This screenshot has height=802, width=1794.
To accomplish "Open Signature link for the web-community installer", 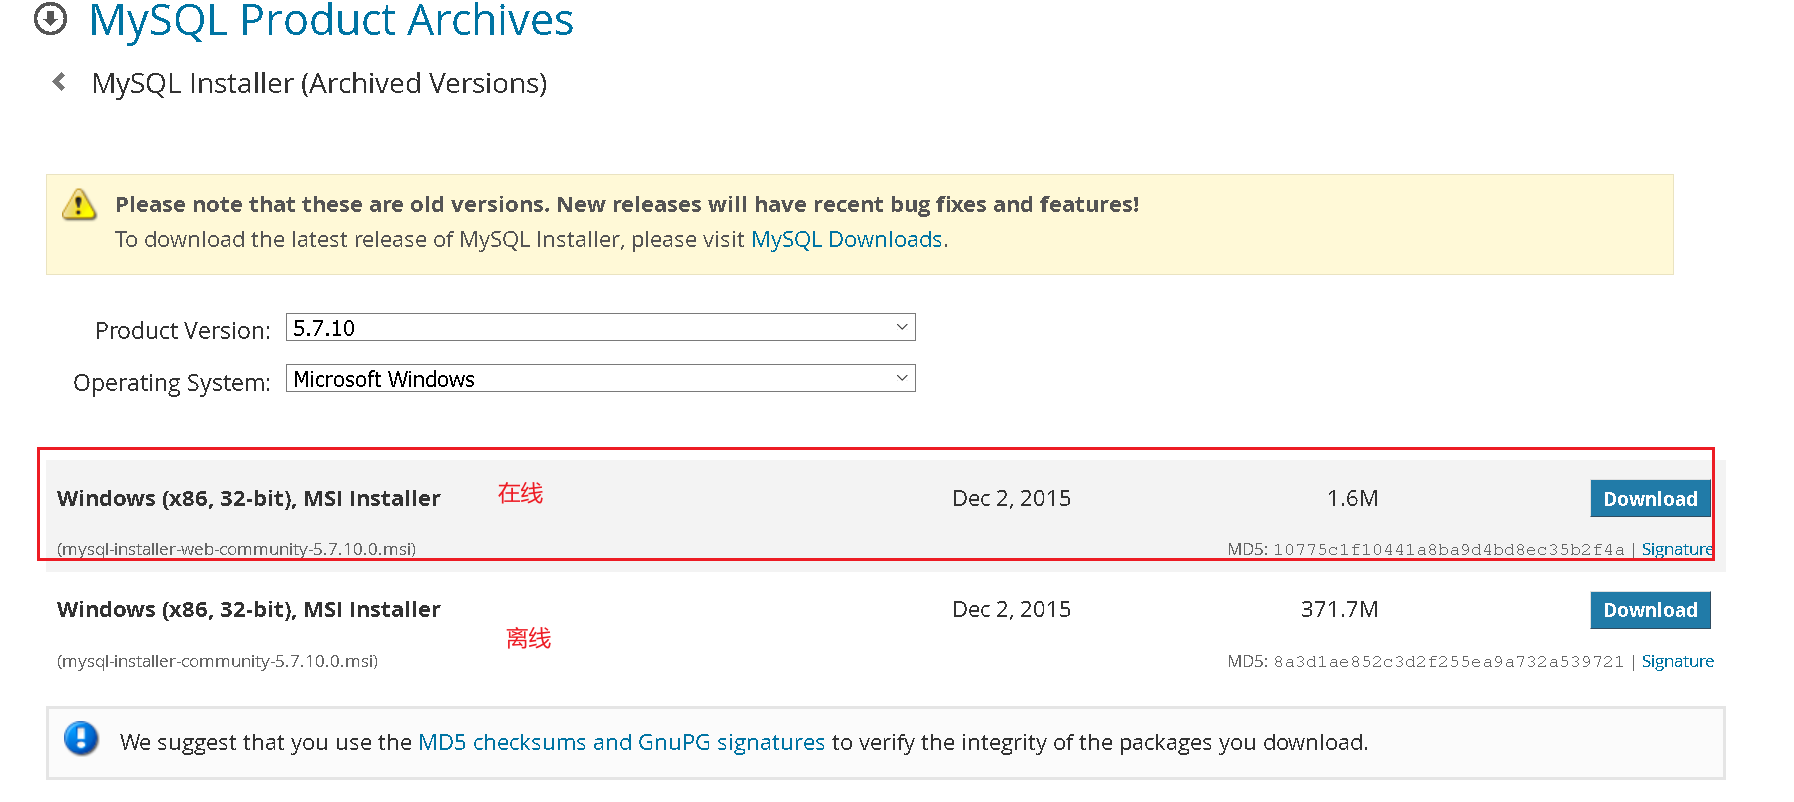I will 1676,550.
